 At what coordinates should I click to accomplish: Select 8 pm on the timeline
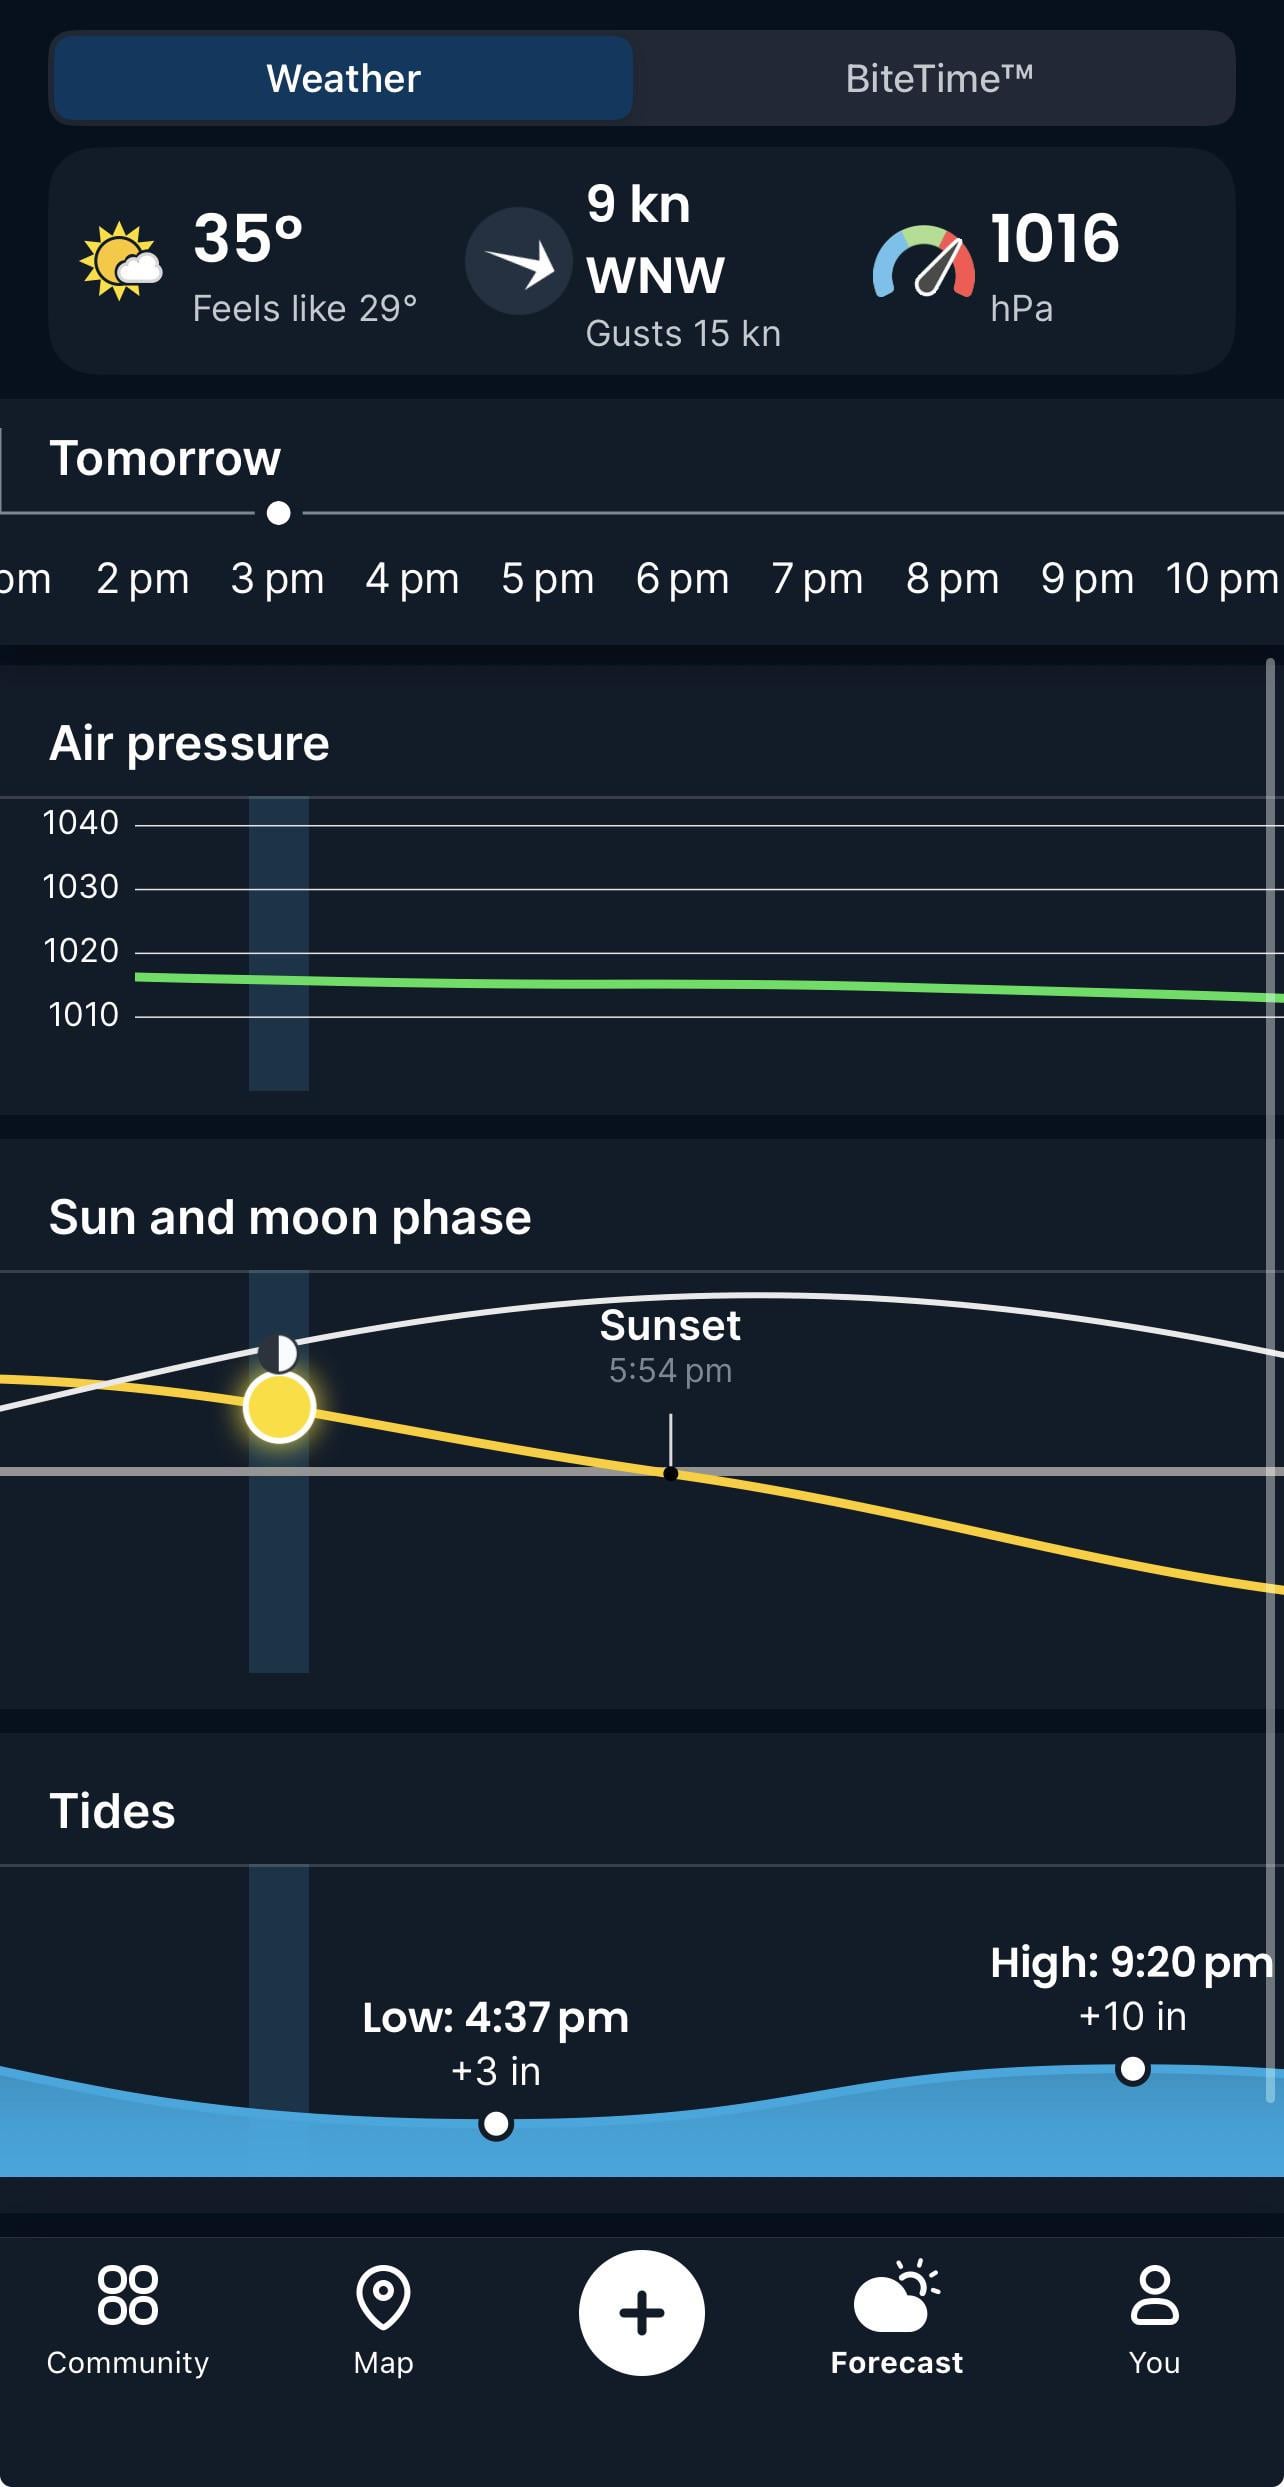click(x=952, y=579)
